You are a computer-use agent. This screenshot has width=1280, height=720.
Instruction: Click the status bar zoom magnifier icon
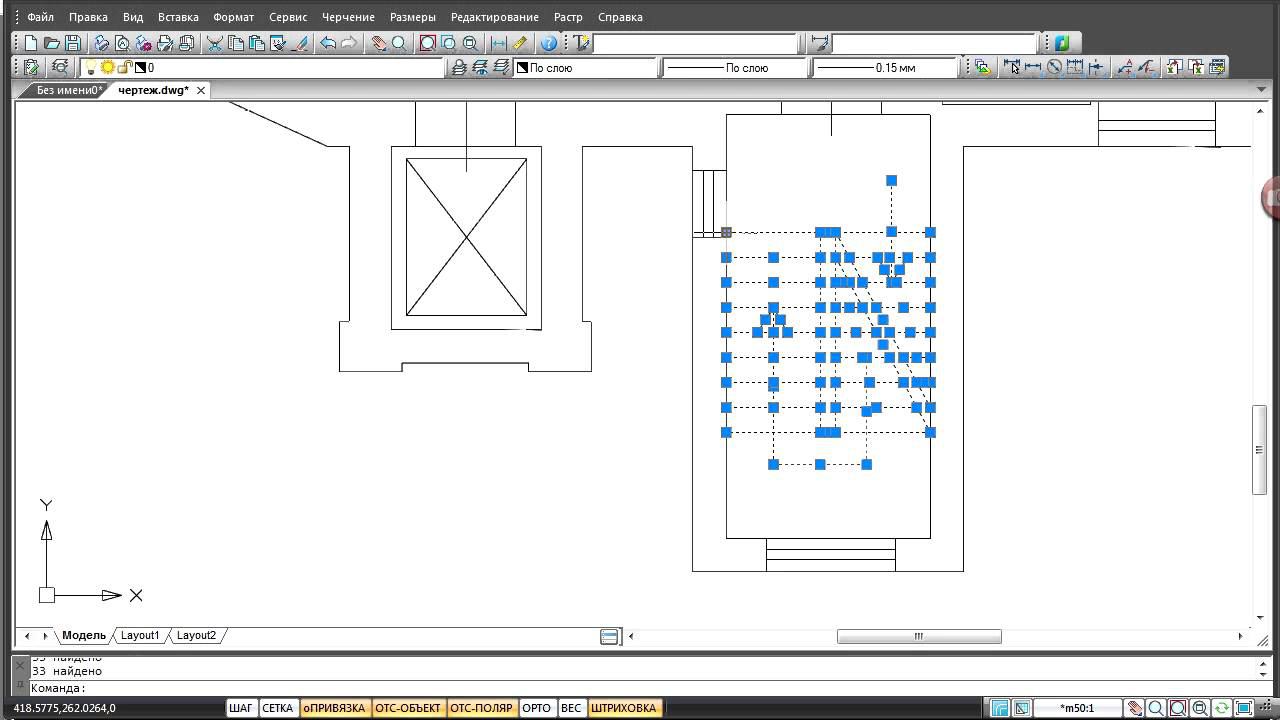(1156, 708)
